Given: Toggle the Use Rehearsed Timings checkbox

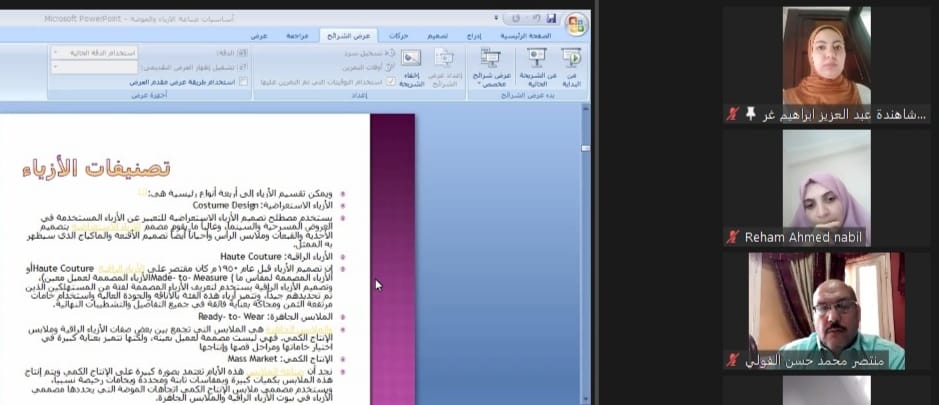Looking at the screenshot, I should [x=377, y=82].
